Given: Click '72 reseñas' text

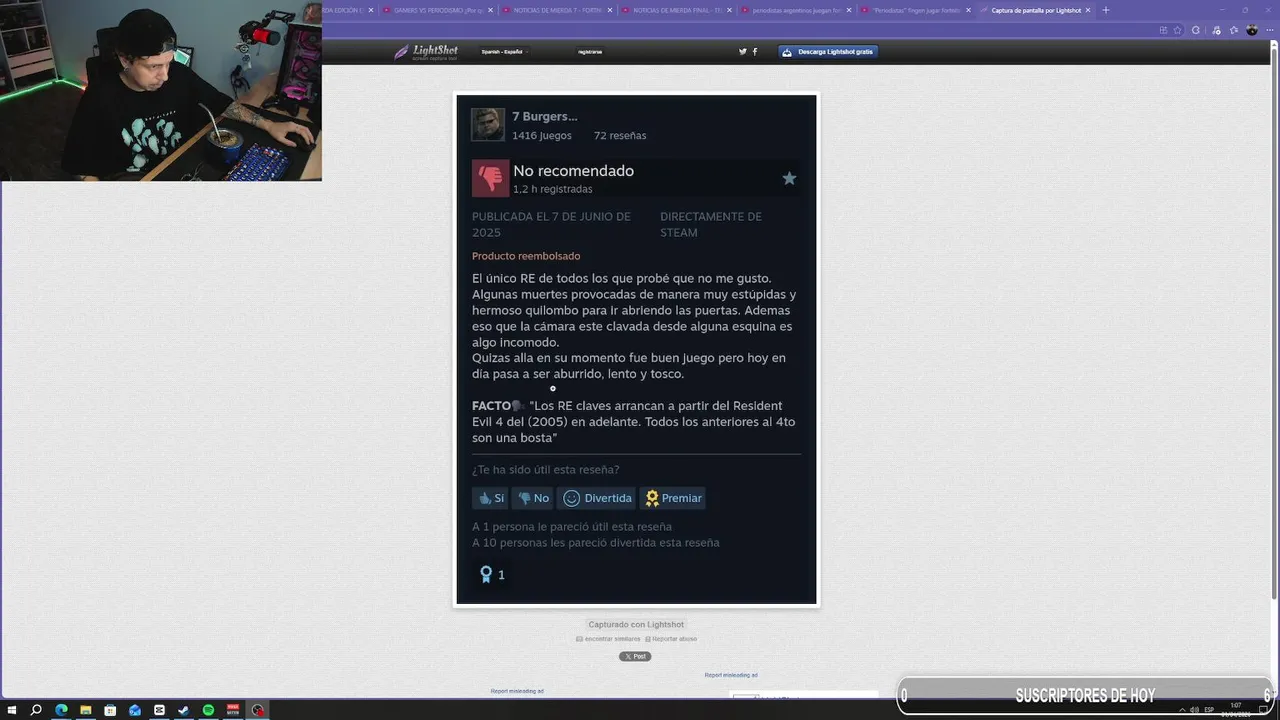Looking at the screenshot, I should (620, 135).
